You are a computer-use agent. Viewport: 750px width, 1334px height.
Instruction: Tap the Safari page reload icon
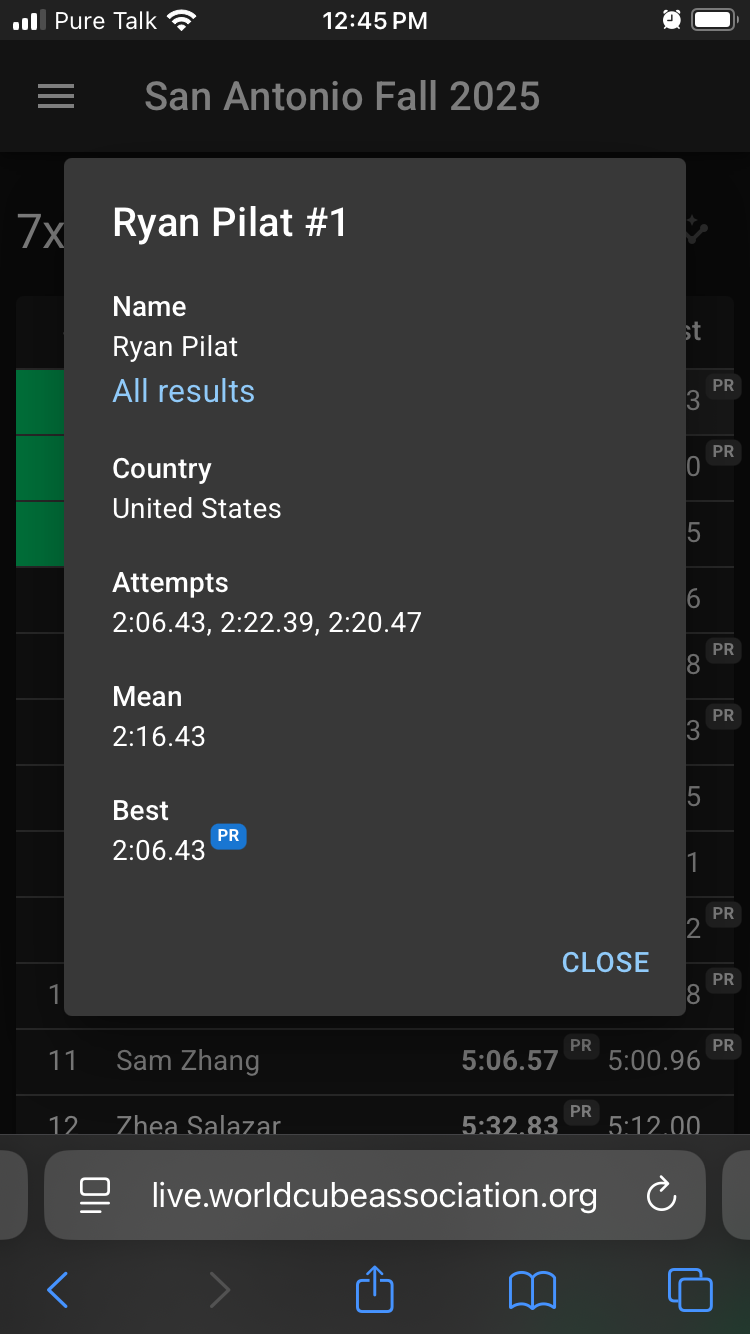[x=661, y=1195]
